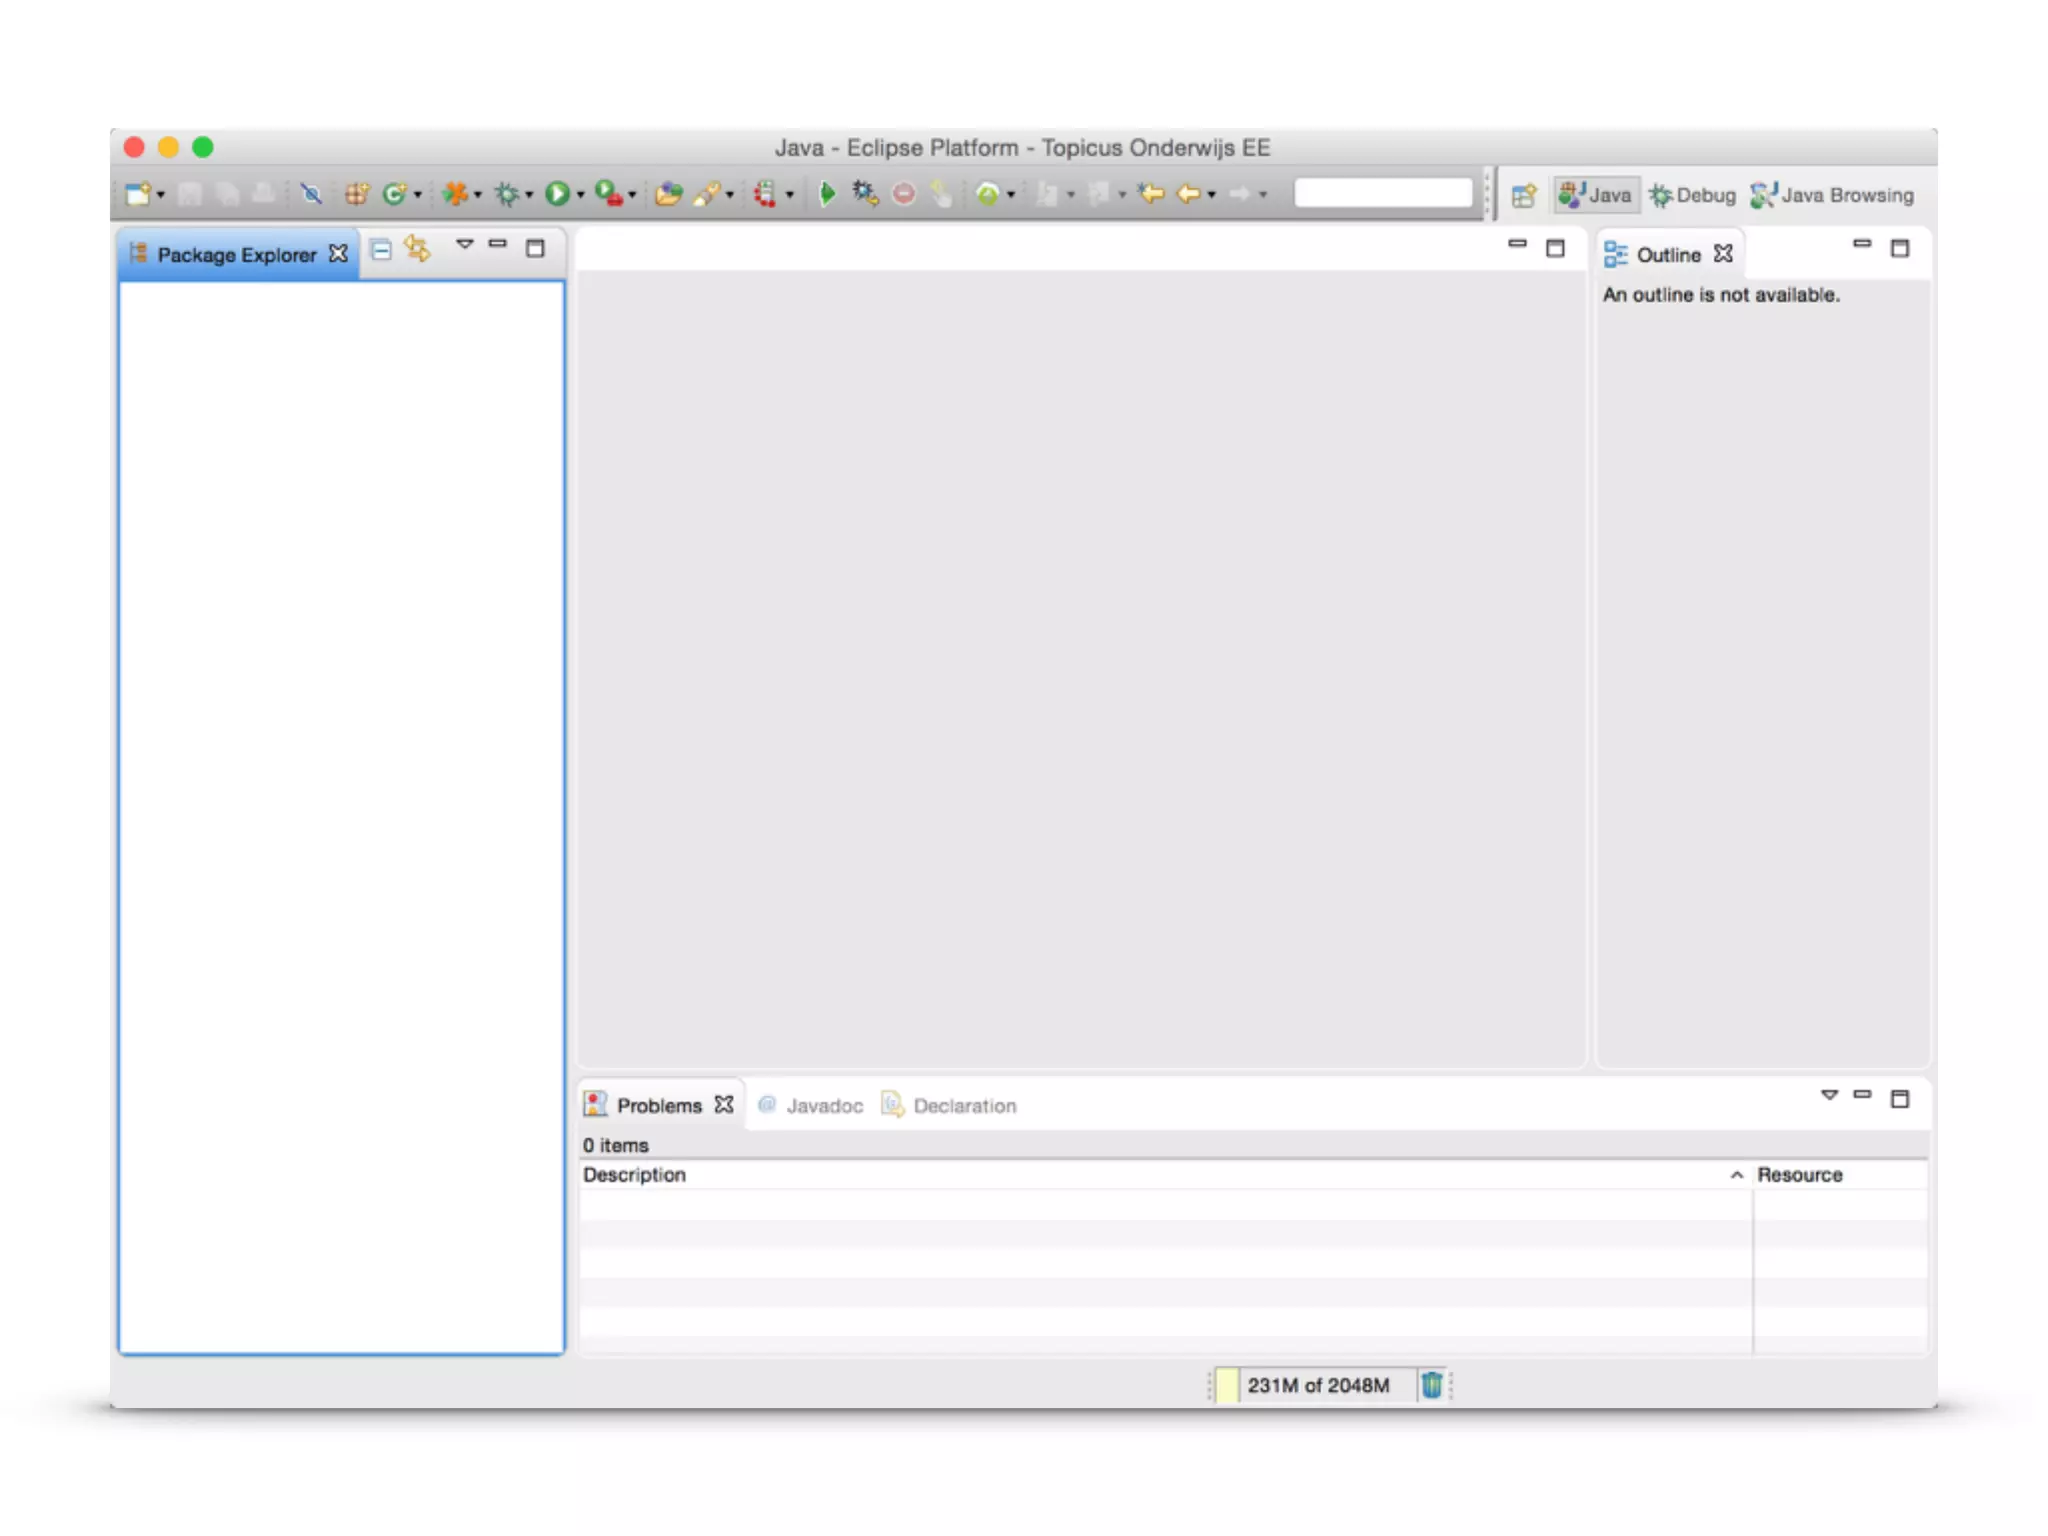
Task: Switch to the Debug perspective
Action: tap(1692, 196)
